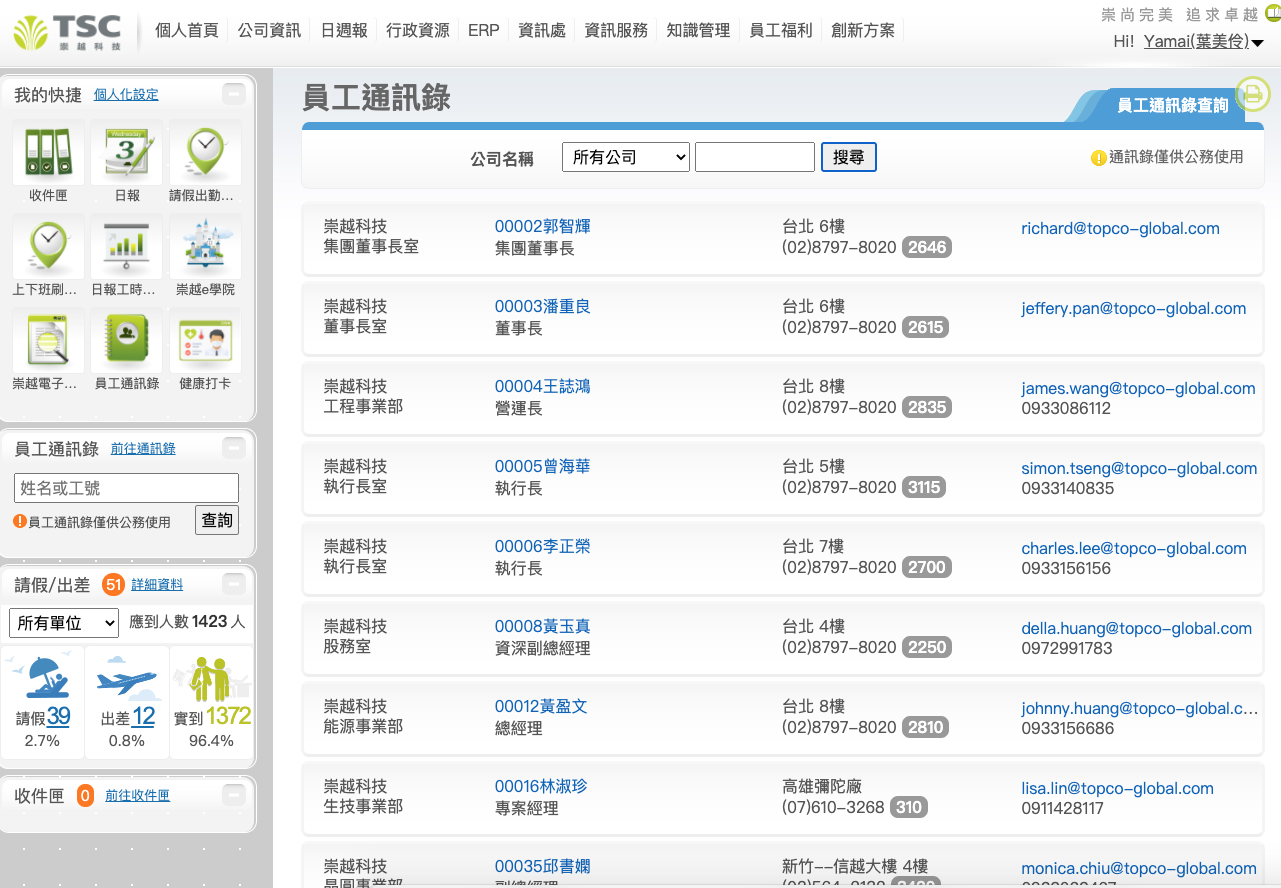Image resolution: width=1281 pixels, height=888 pixels.
Task: Collapse the 收件匣 panel
Action: (233, 796)
